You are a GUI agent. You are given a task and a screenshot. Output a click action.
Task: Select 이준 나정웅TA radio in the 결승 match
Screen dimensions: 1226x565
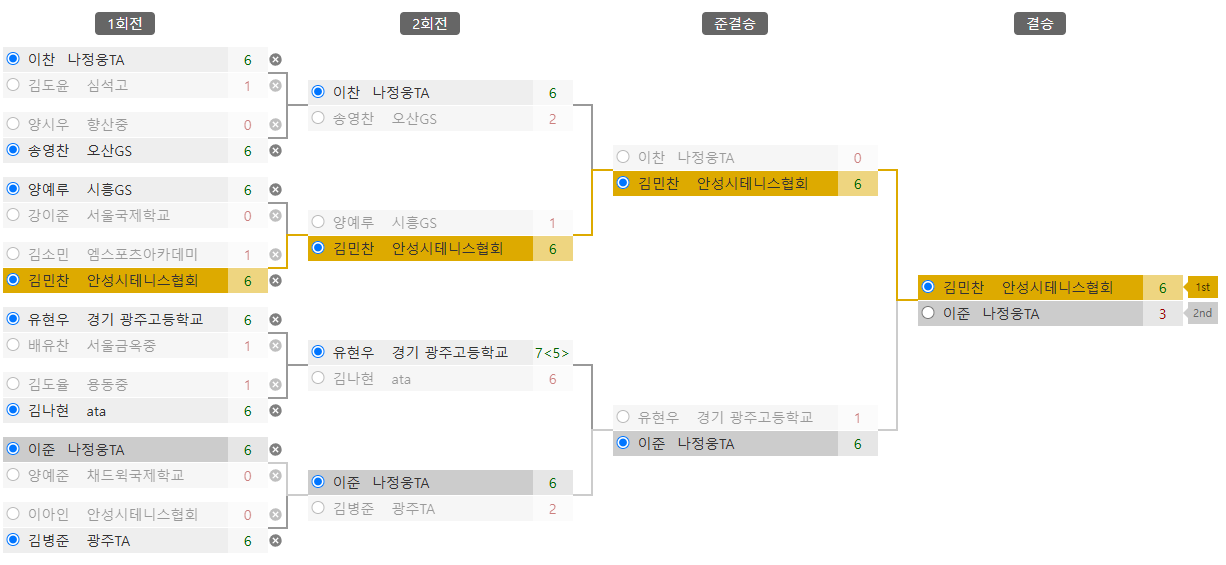coord(928,313)
